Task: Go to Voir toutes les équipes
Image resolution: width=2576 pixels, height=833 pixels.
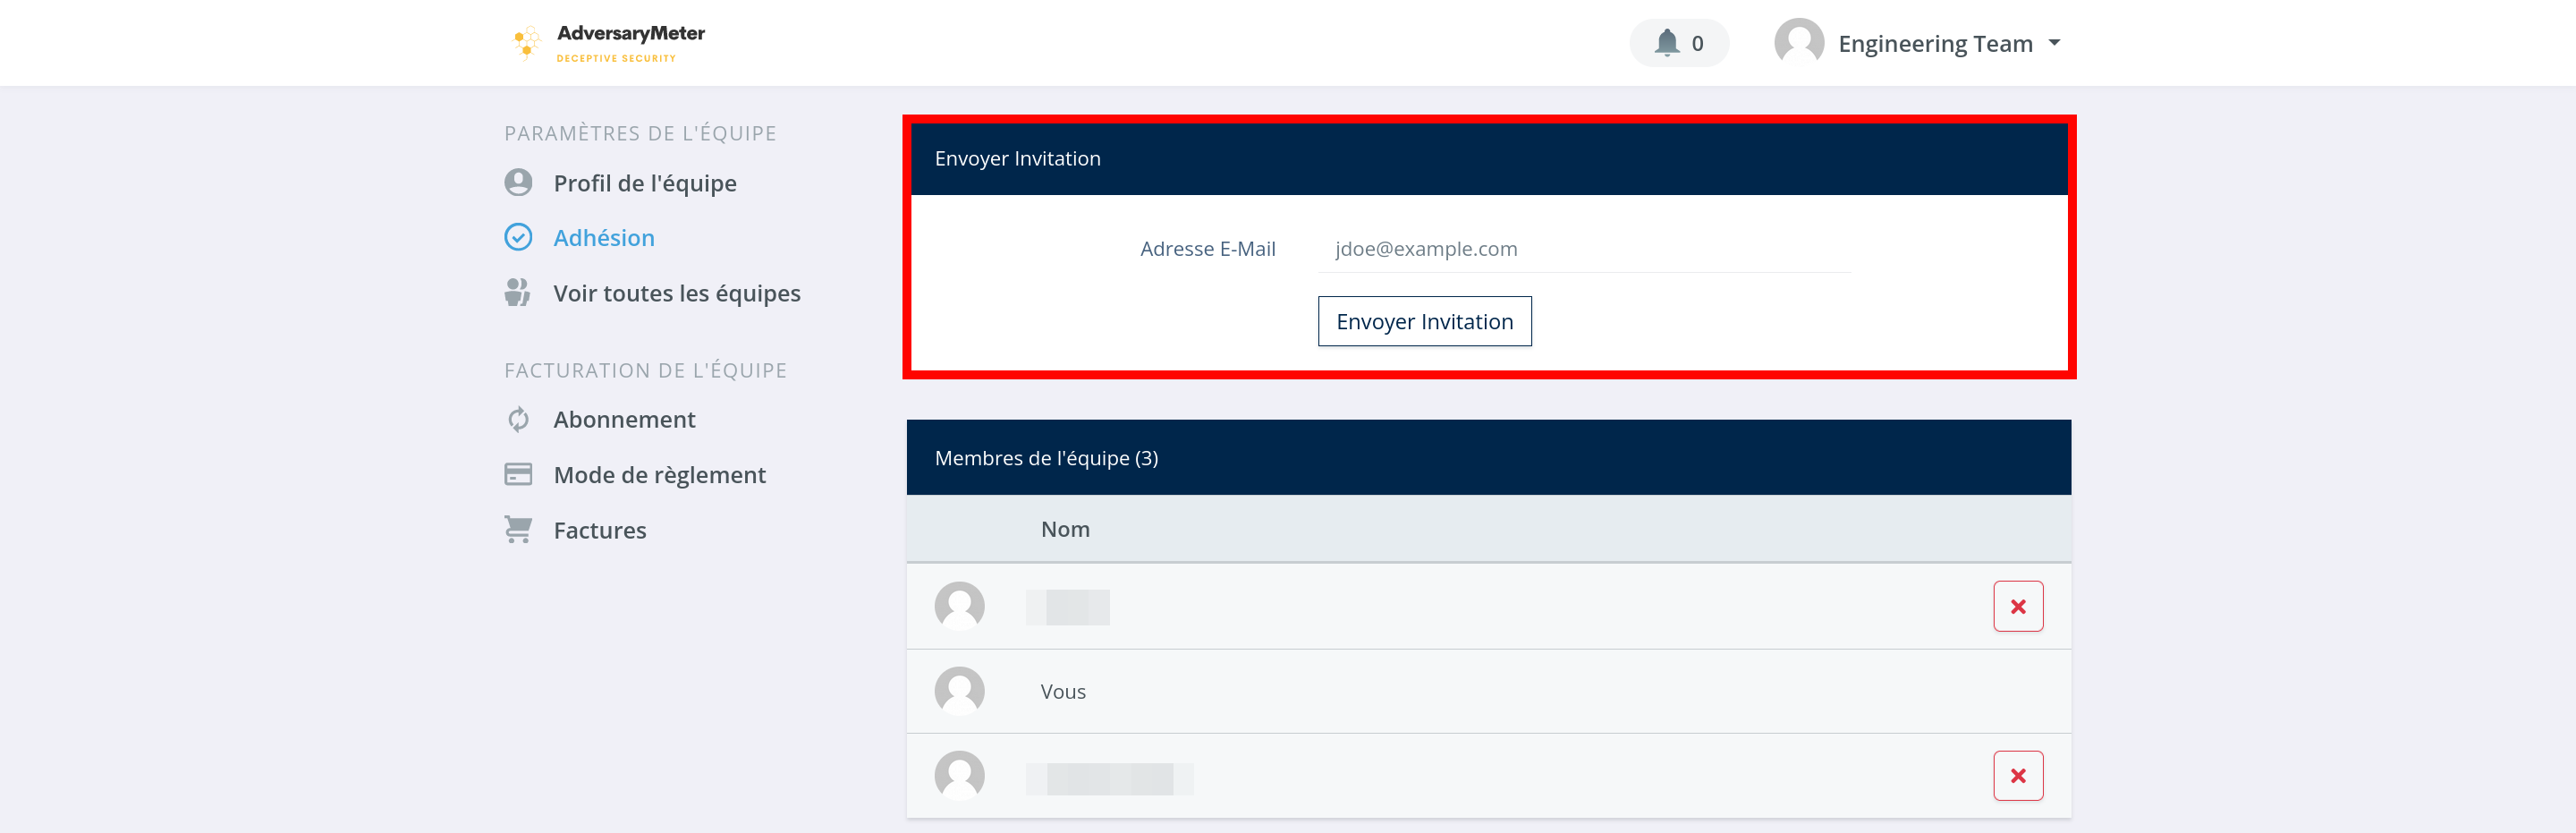Action: 676,293
